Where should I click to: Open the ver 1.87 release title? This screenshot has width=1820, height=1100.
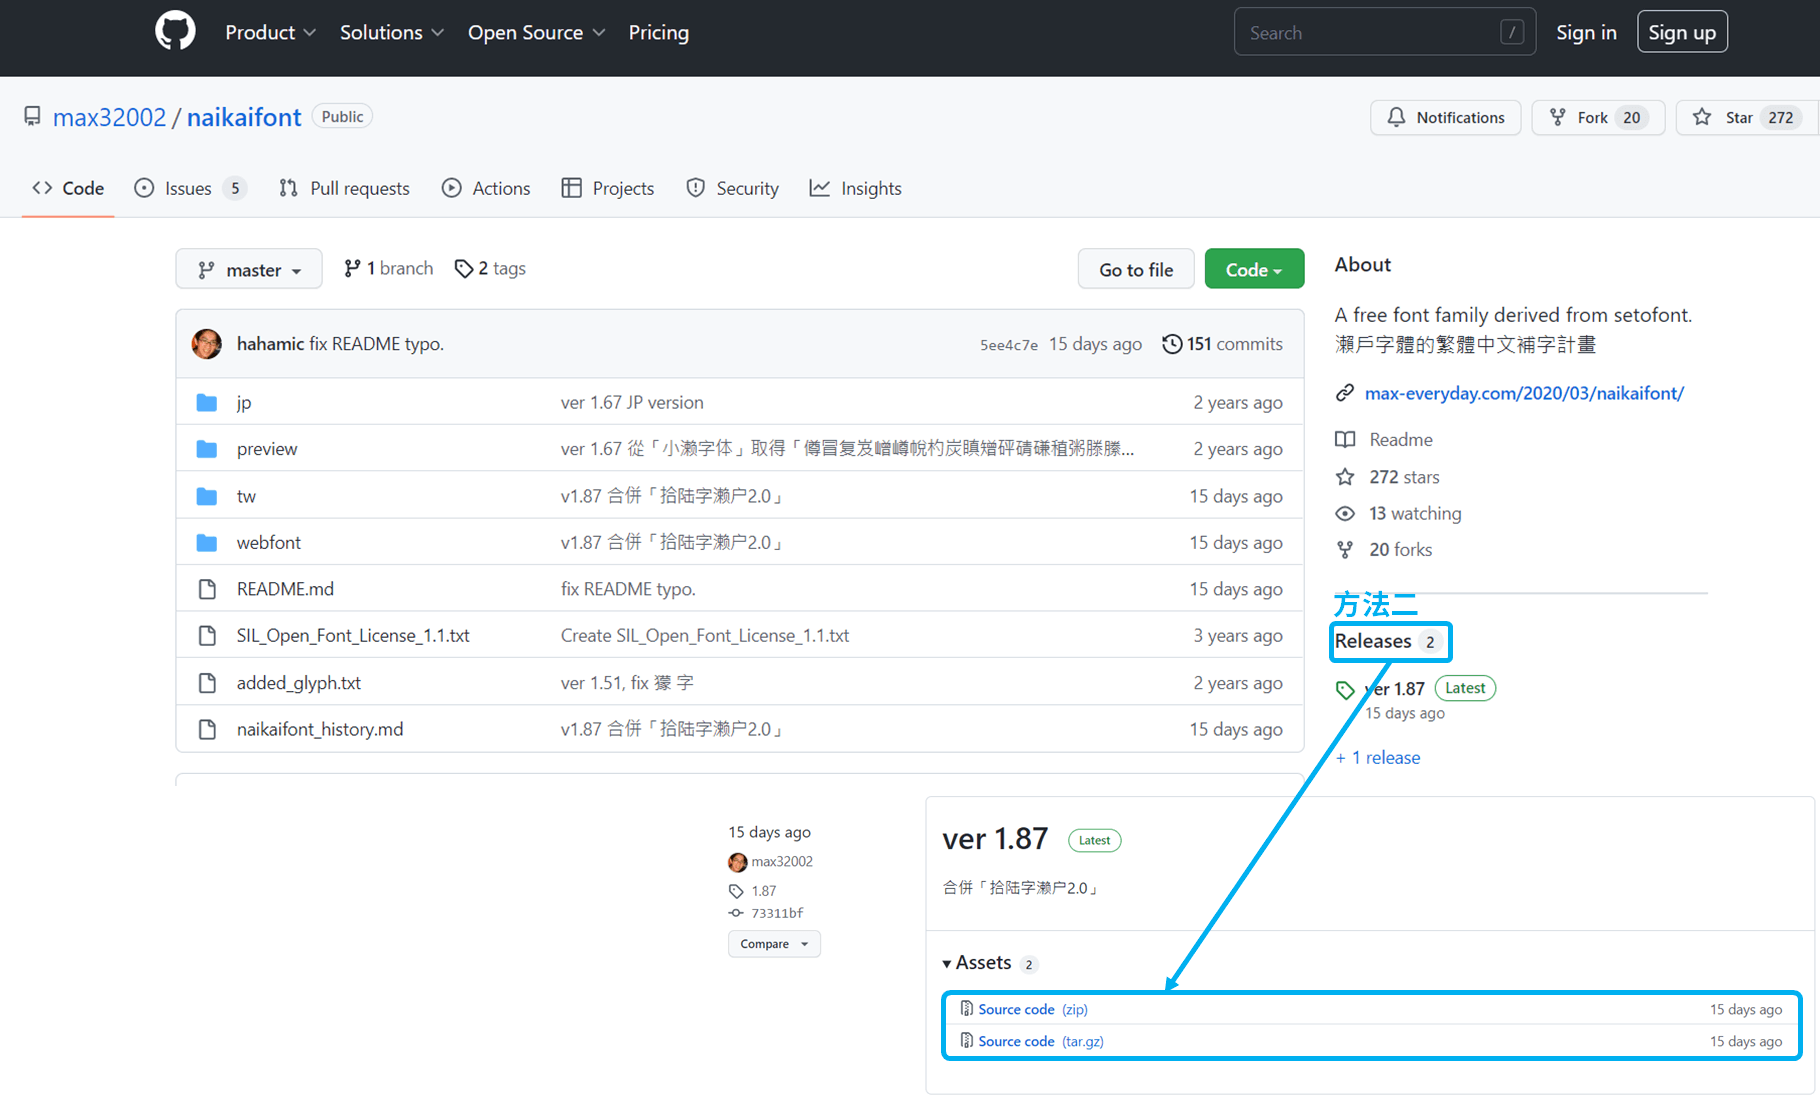995,838
